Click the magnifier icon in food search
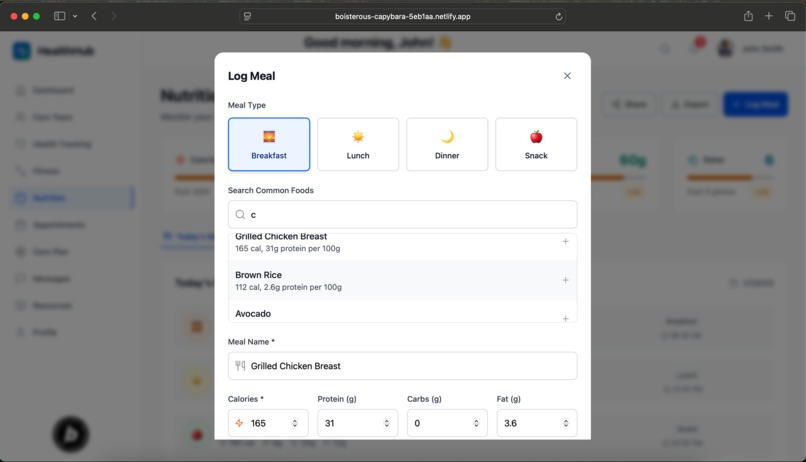The width and height of the screenshot is (806, 462). coord(240,214)
